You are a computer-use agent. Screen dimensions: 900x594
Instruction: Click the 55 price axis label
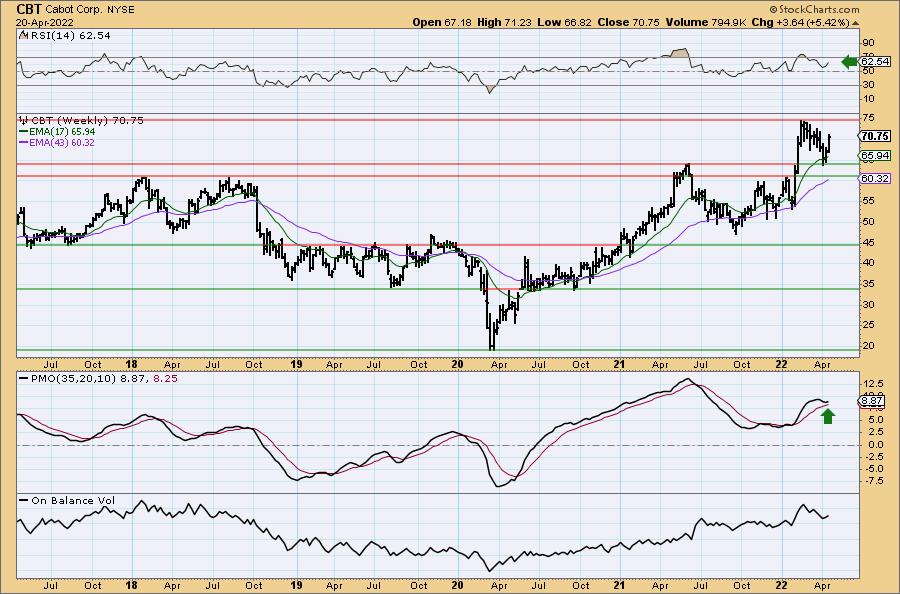point(868,200)
